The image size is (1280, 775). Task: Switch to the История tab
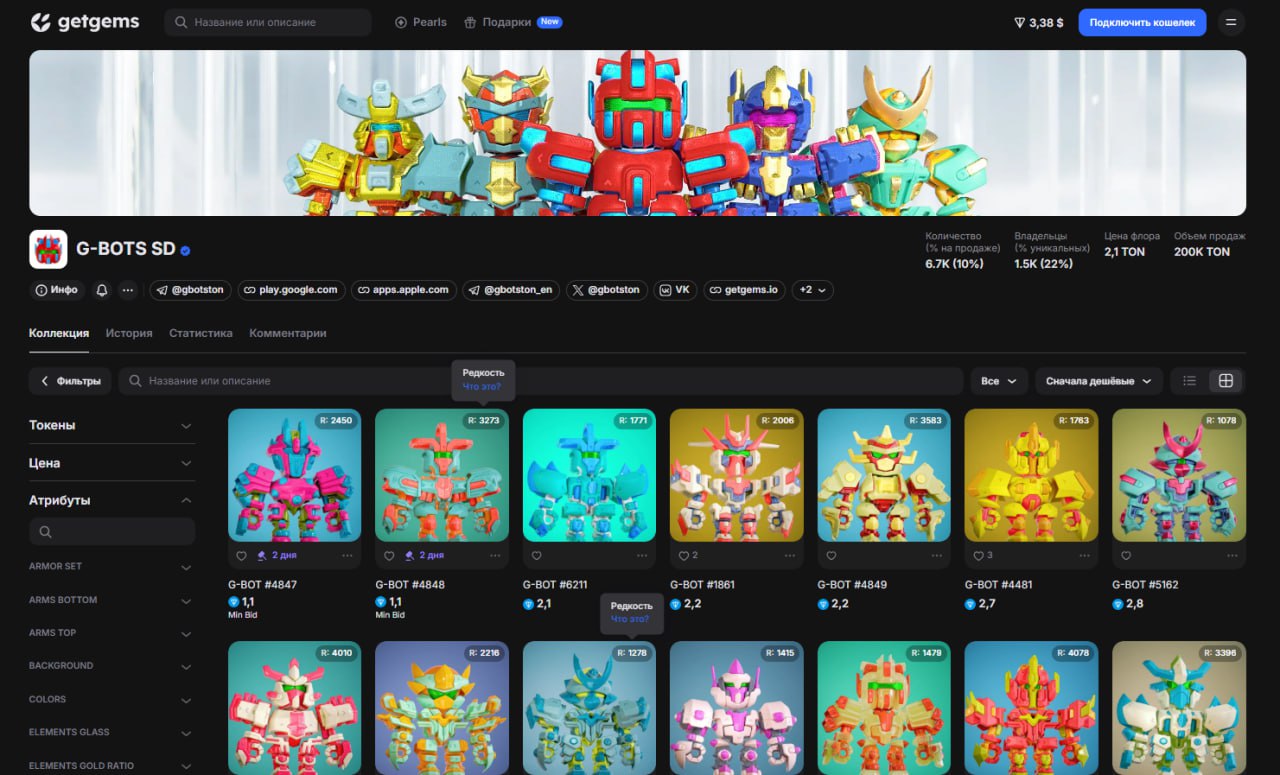pos(129,333)
